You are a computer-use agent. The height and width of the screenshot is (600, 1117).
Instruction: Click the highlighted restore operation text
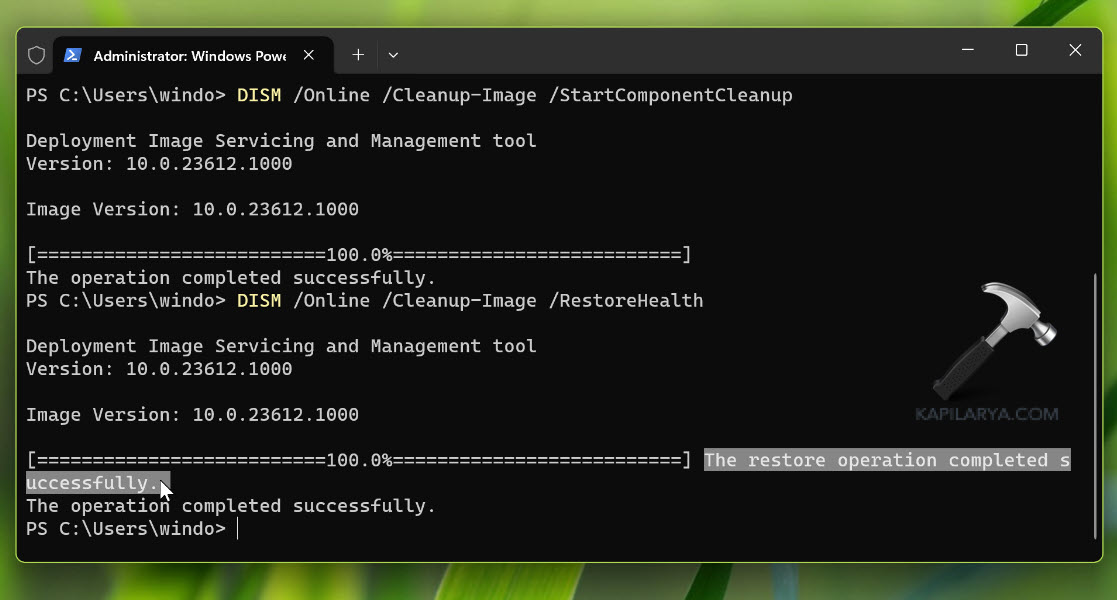click(x=887, y=460)
